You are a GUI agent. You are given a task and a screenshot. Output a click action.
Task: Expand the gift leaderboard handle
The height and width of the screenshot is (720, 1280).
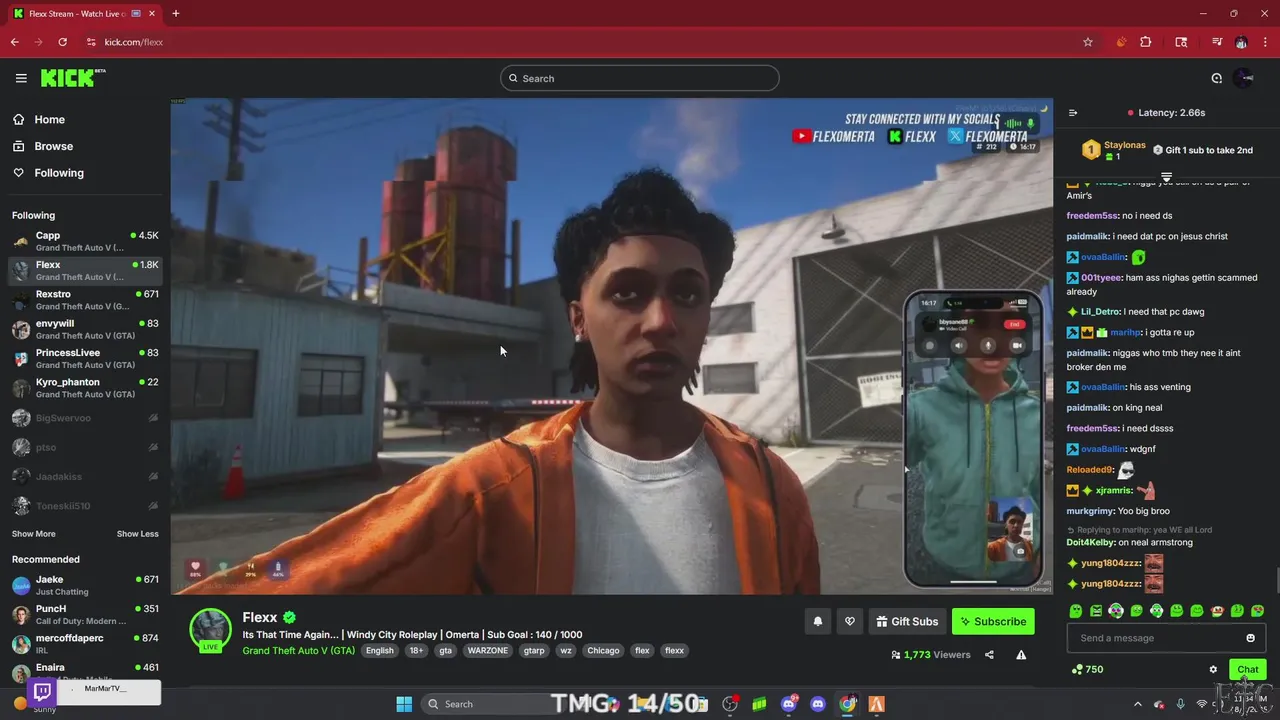coord(1166,176)
